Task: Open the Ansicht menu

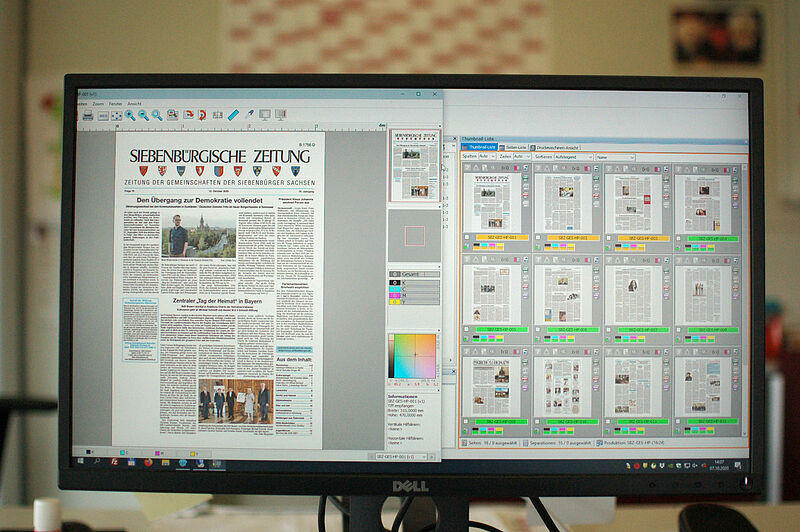Action: point(134,104)
